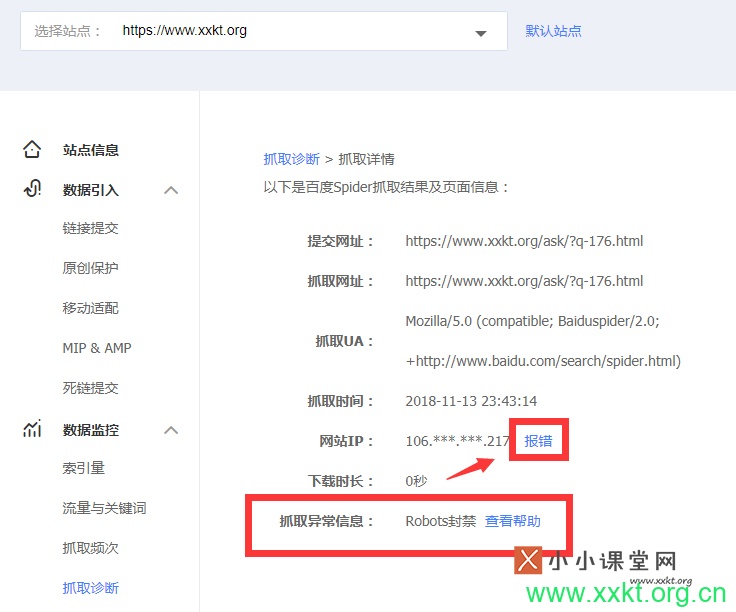The width and height of the screenshot is (736, 612).
Task: Click the 提交网址 URL value
Action: (524, 241)
